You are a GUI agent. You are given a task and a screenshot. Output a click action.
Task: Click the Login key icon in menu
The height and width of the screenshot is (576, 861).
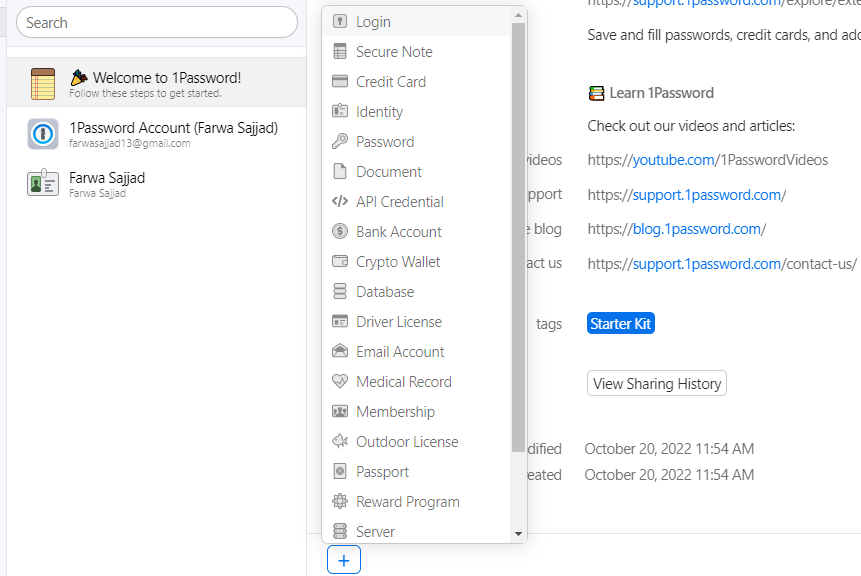click(339, 22)
